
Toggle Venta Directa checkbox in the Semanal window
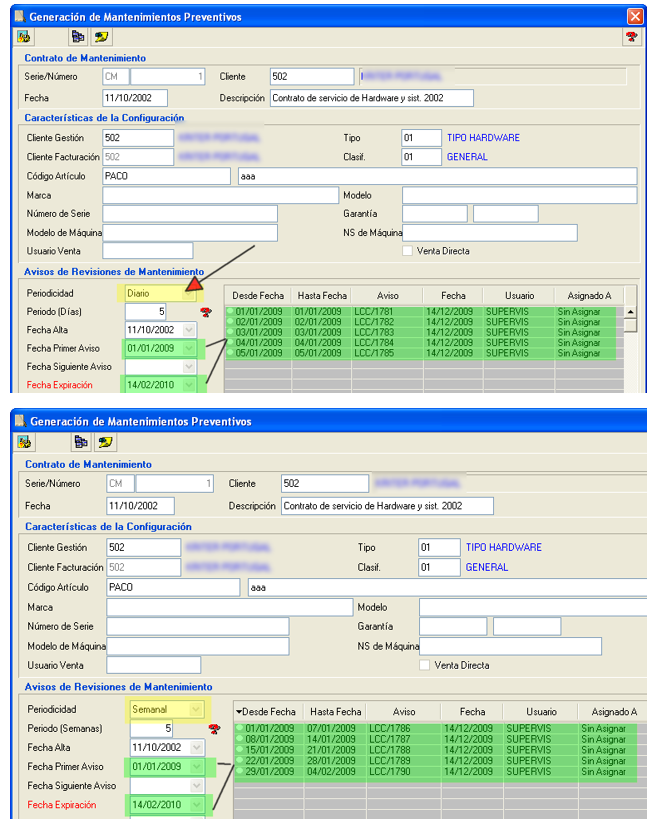(x=424, y=665)
